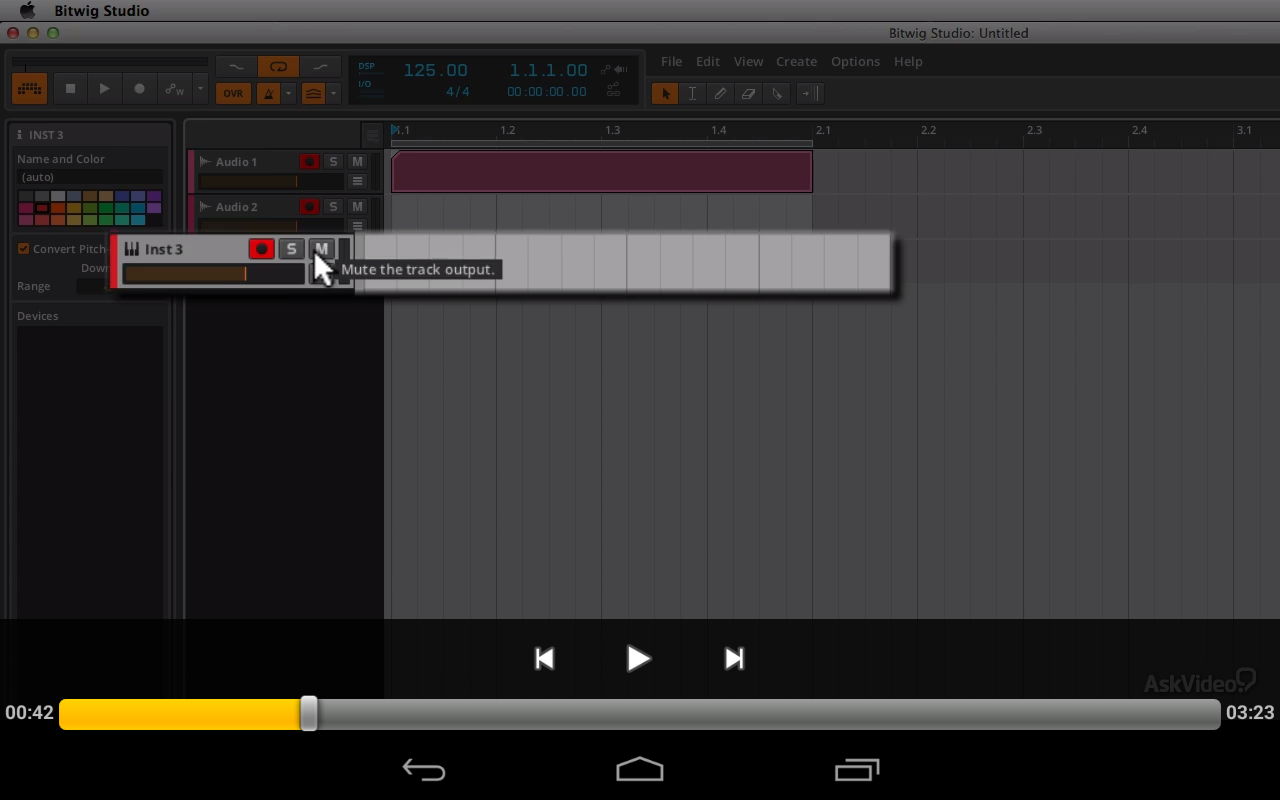Toggle the metronome button
The height and width of the screenshot is (800, 1280).
pyautogui.click(x=268, y=93)
